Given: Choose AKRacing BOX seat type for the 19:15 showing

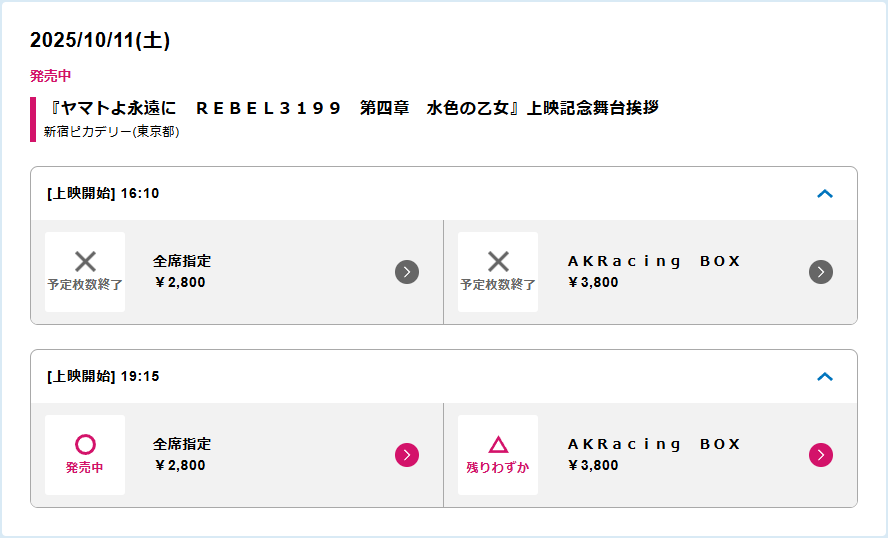Looking at the screenshot, I should (x=654, y=444).
